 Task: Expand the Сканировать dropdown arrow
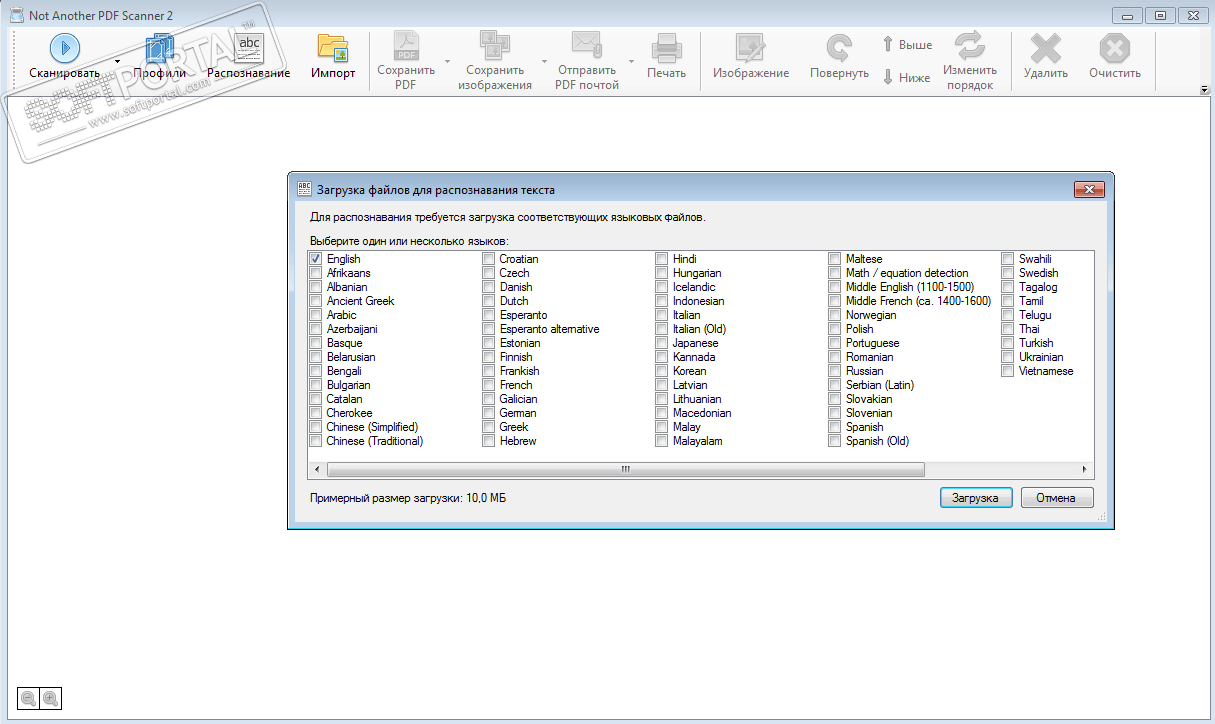tap(117, 61)
